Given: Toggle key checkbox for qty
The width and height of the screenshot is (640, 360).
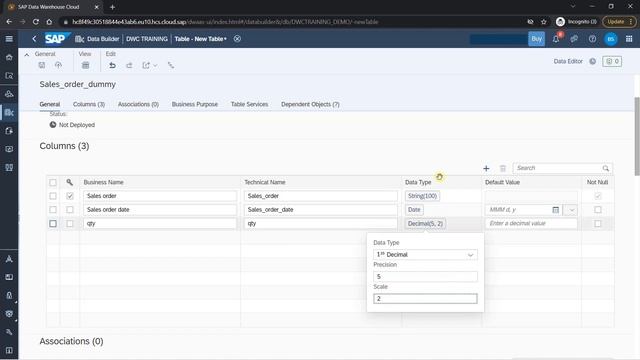Looking at the screenshot, I should 70,224.
